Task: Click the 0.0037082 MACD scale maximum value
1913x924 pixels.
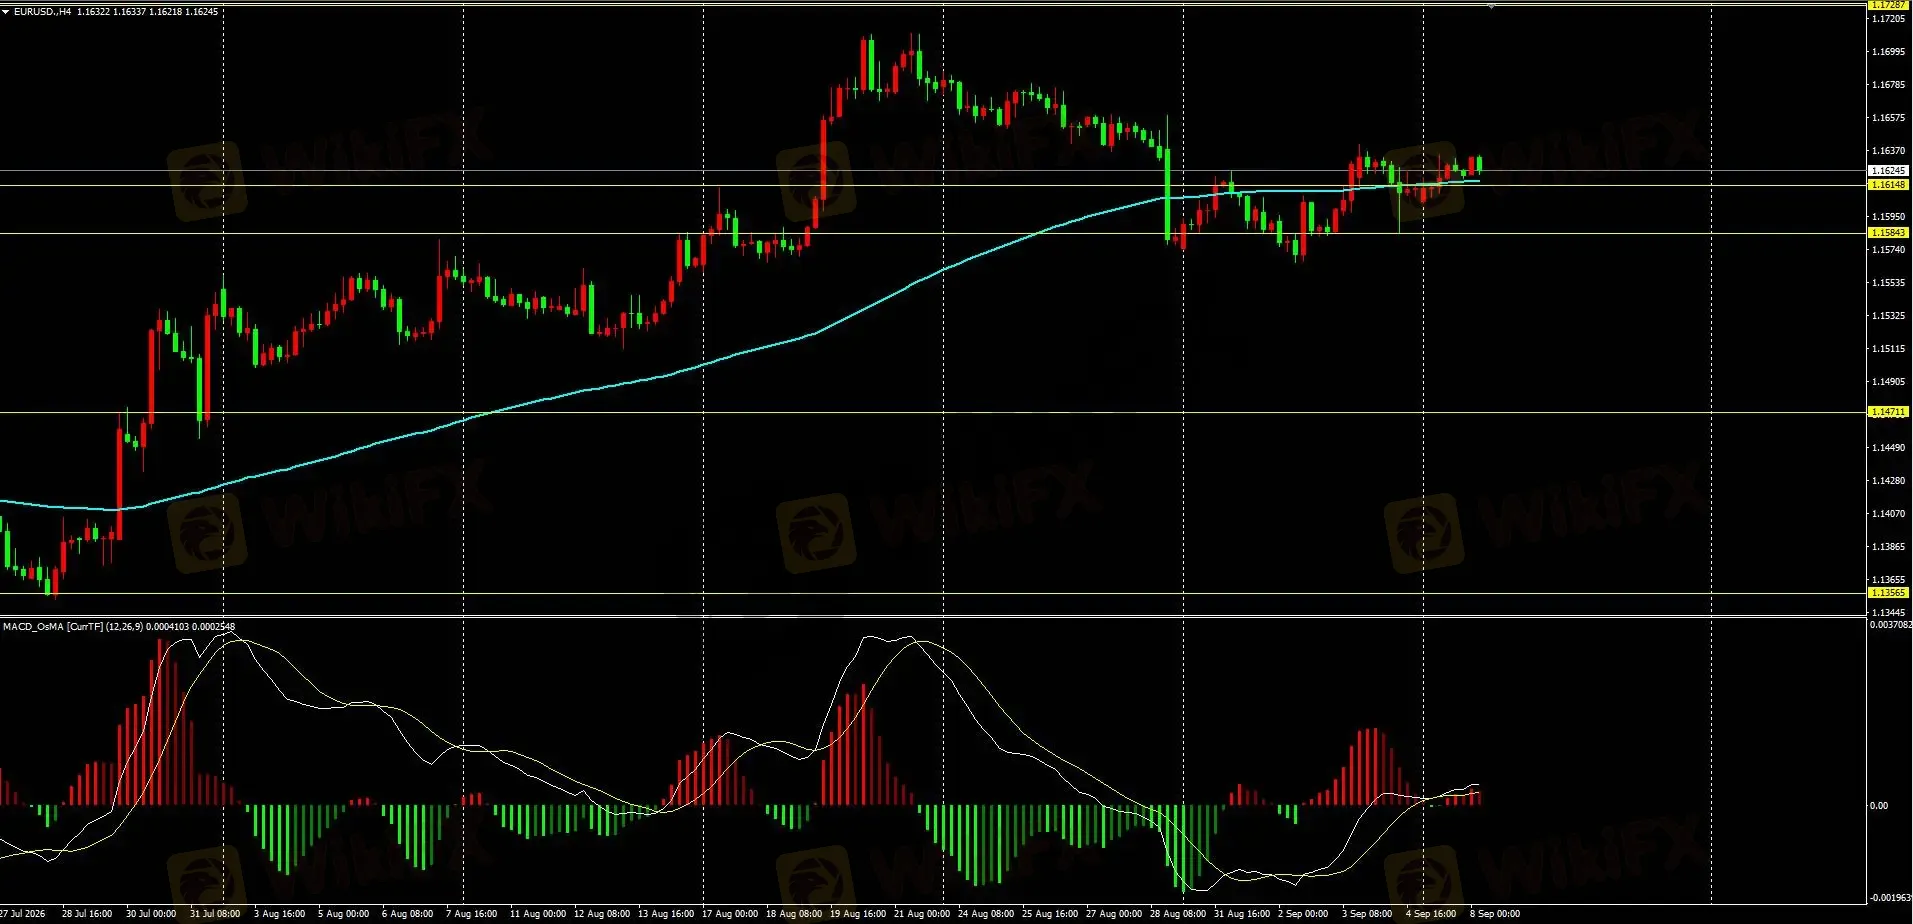Action: (1890, 625)
